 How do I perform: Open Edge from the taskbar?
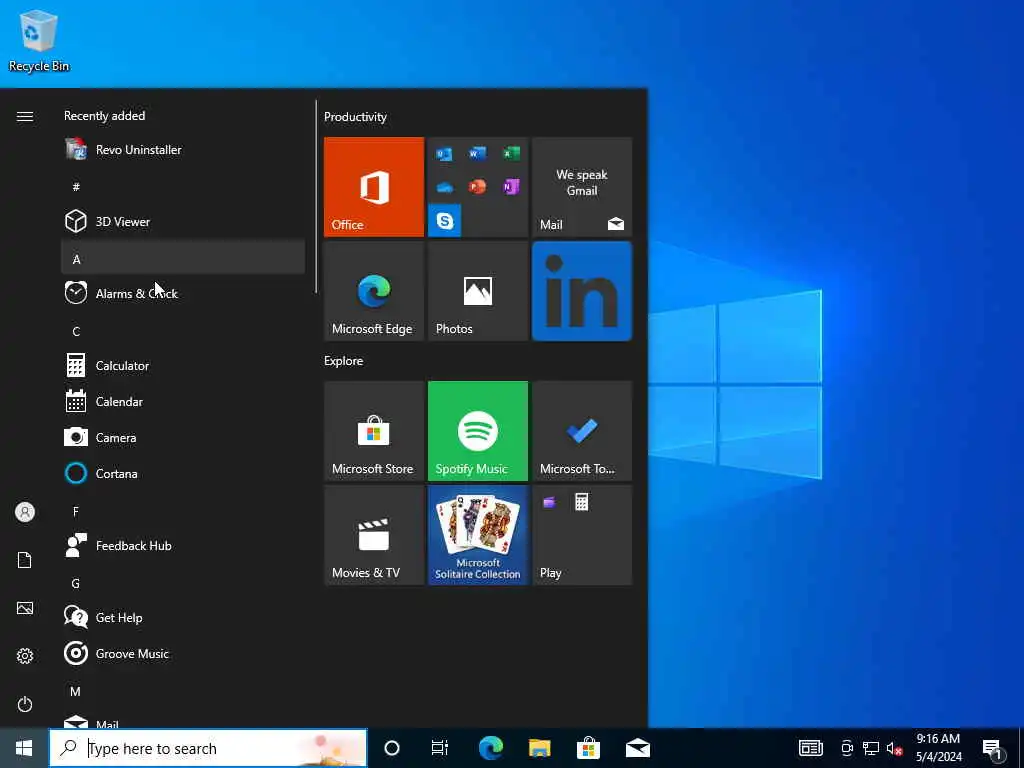click(490, 748)
